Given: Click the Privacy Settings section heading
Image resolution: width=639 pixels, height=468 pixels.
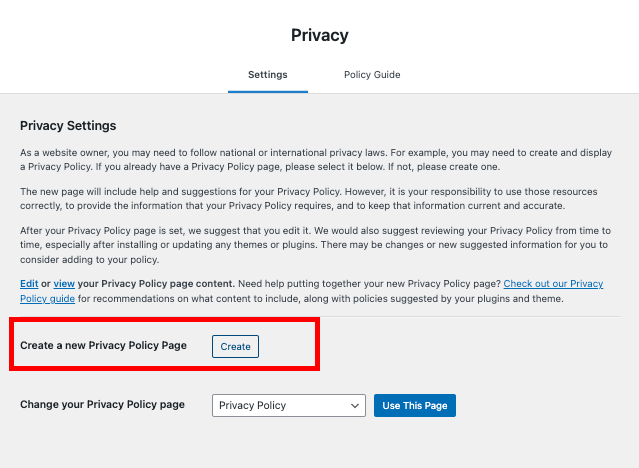Looking at the screenshot, I should (68, 126).
